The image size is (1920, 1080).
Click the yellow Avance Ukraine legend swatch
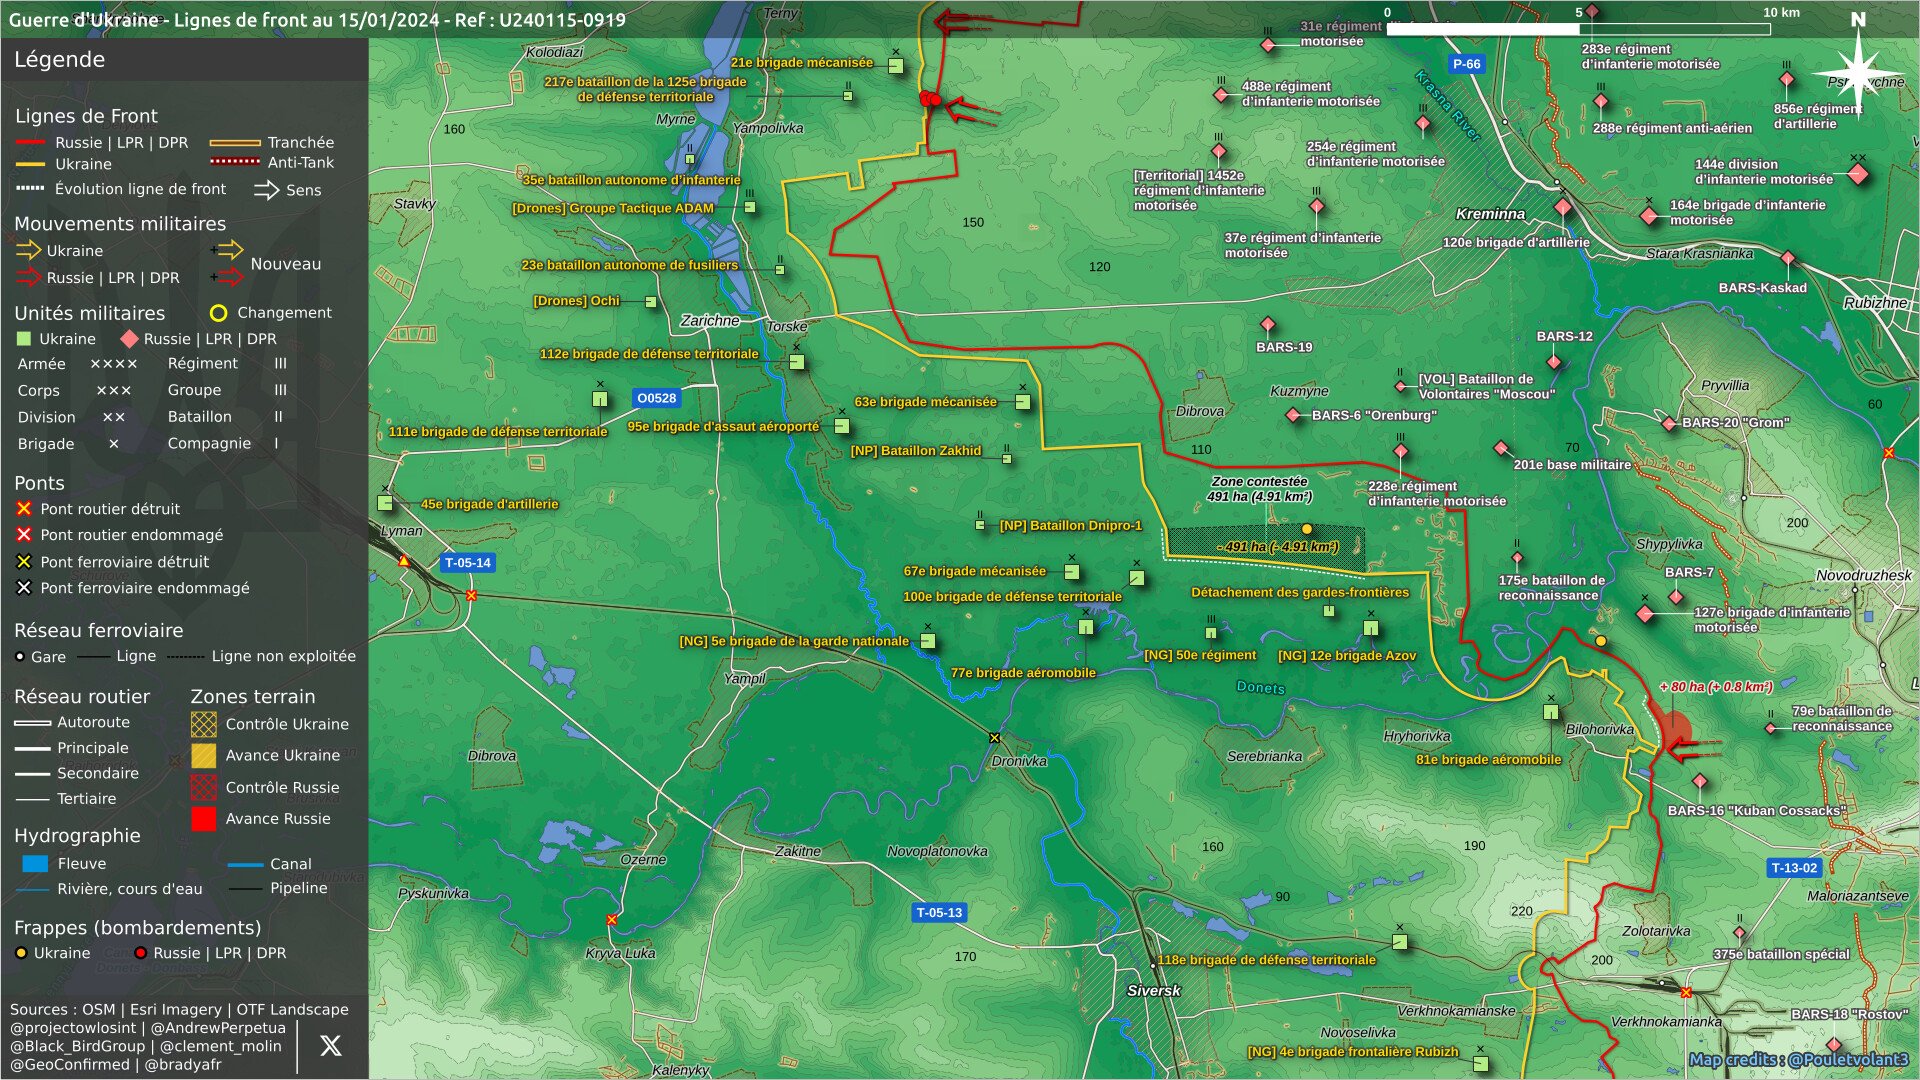pos(204,756)
